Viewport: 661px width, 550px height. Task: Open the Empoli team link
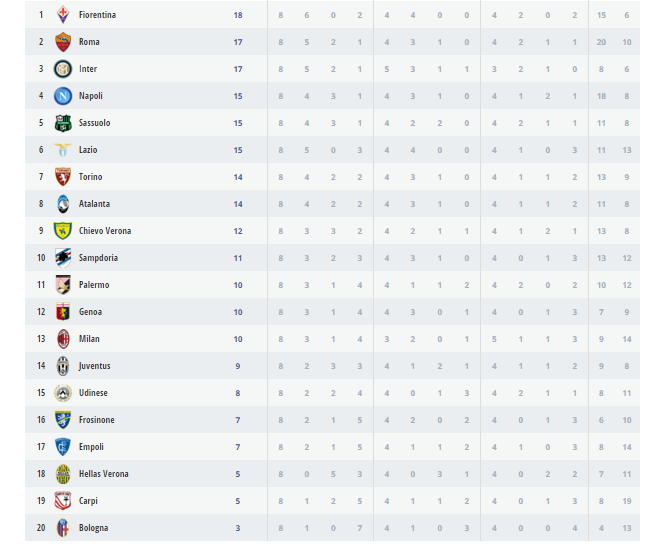coord(91,447)
